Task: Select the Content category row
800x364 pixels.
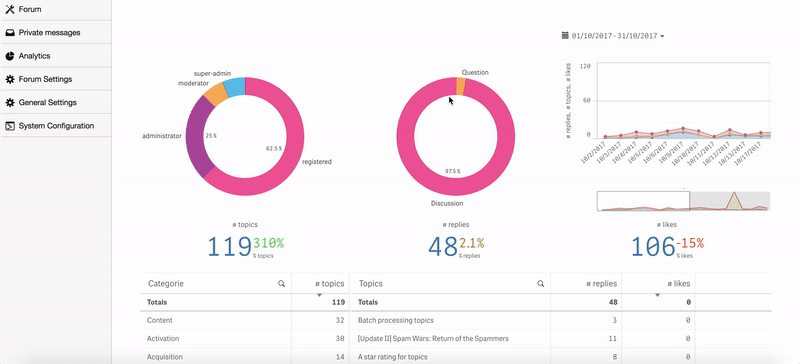Action: [x=244, y=321]
